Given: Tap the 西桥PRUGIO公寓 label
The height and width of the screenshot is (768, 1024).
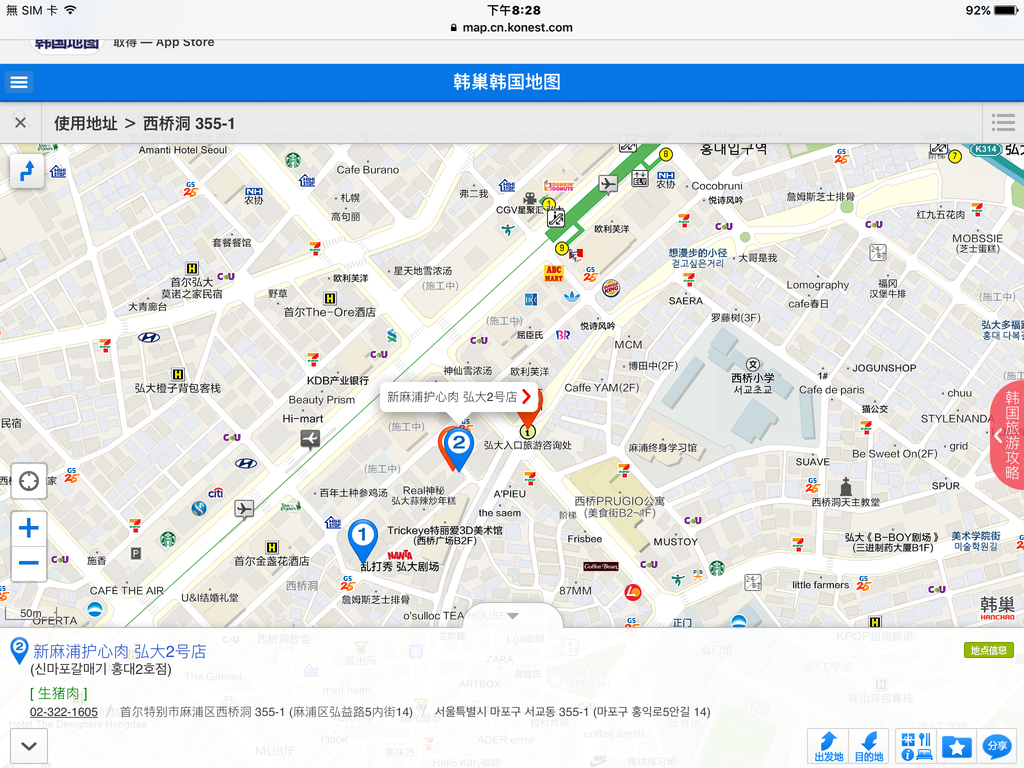Looking at the screenshot, I should (619, 506).
